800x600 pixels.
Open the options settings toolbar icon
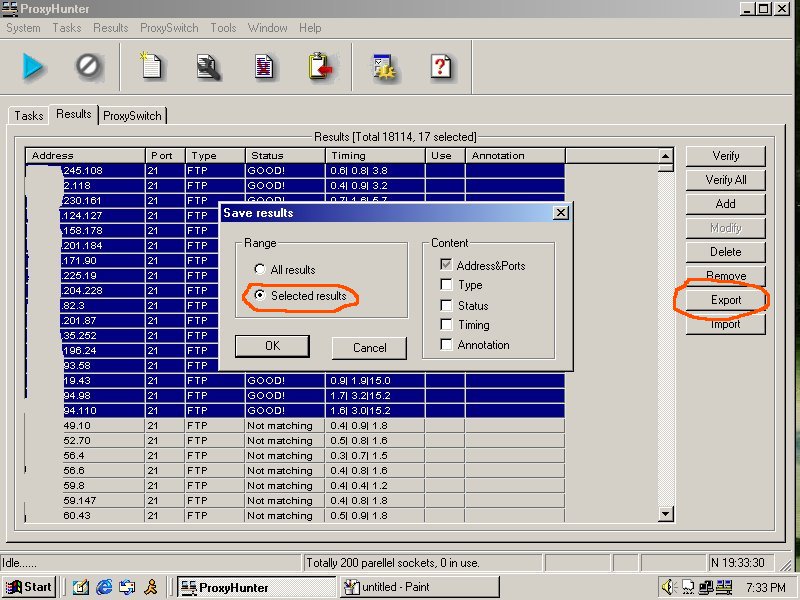pyautogui.click(x=385, y=67)
